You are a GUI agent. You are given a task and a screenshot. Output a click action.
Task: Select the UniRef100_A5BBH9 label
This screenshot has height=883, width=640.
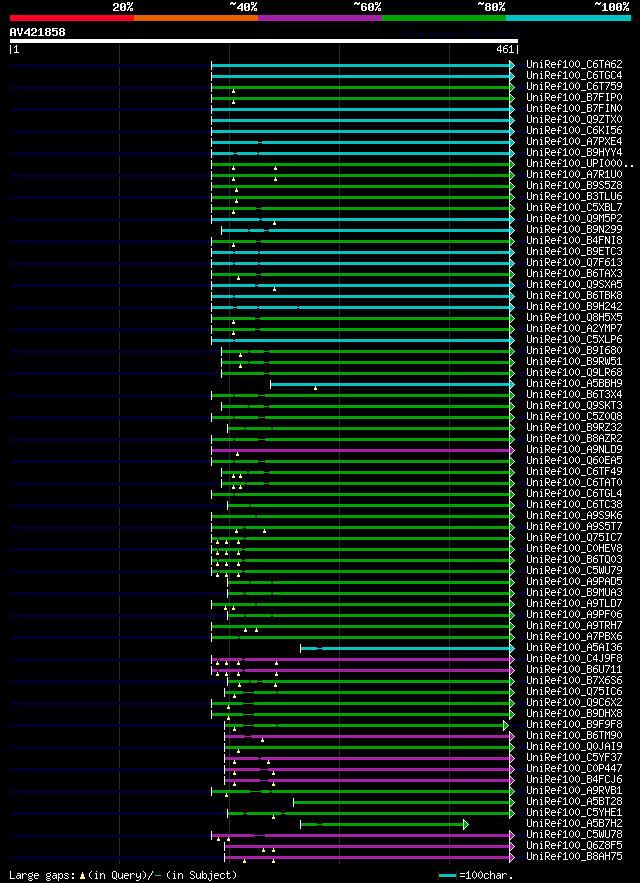pyautogui.click(x=574, y=384)
